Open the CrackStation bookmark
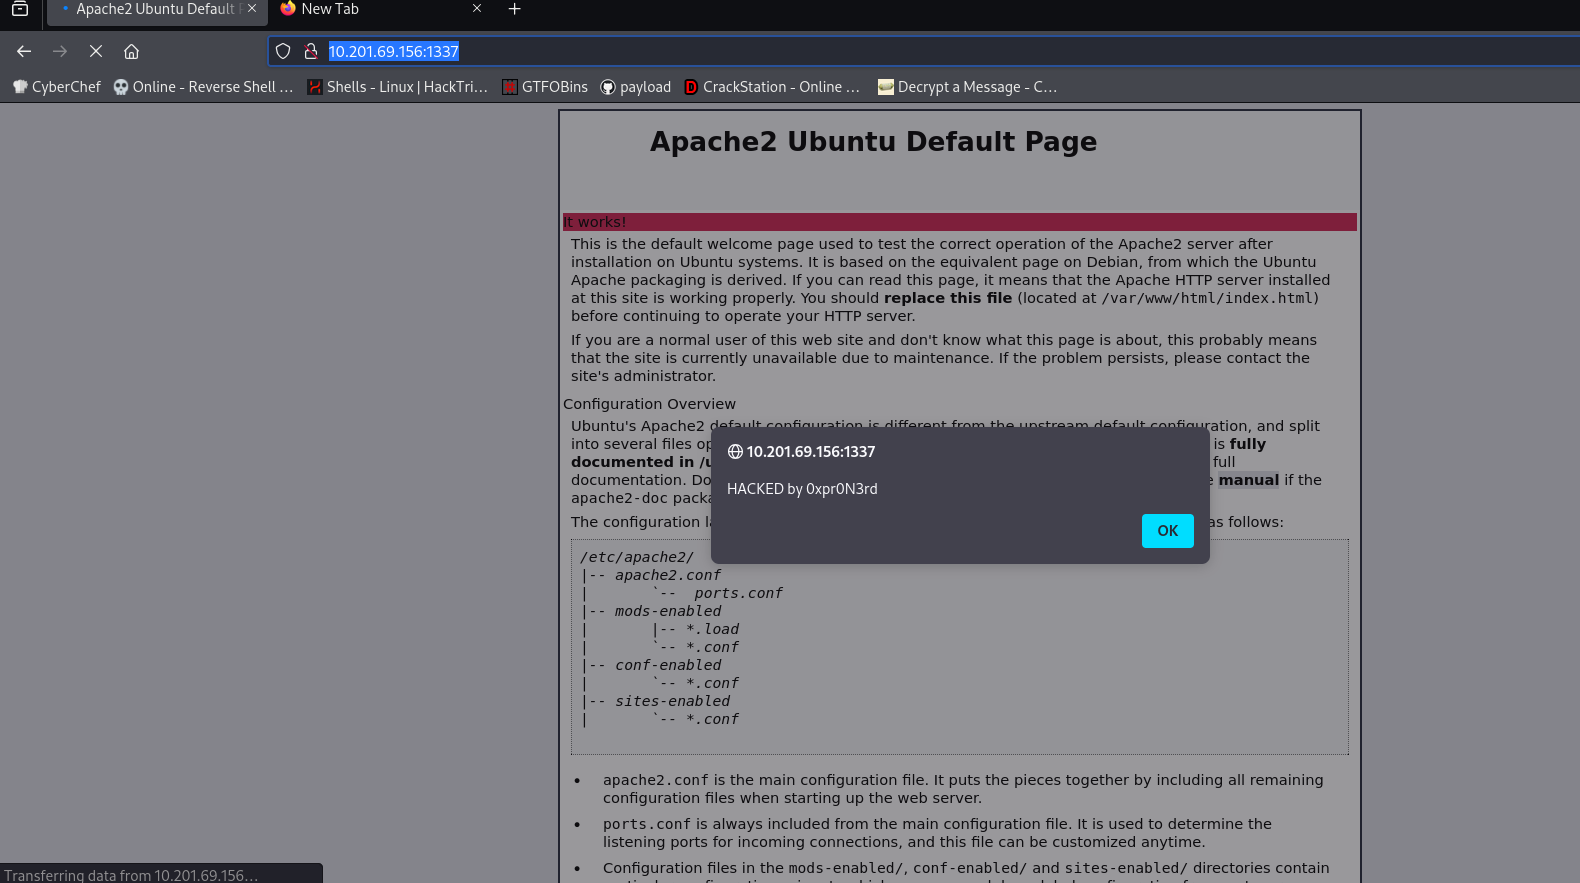This screenshot has width=1580, height=883. coord(772,87)
